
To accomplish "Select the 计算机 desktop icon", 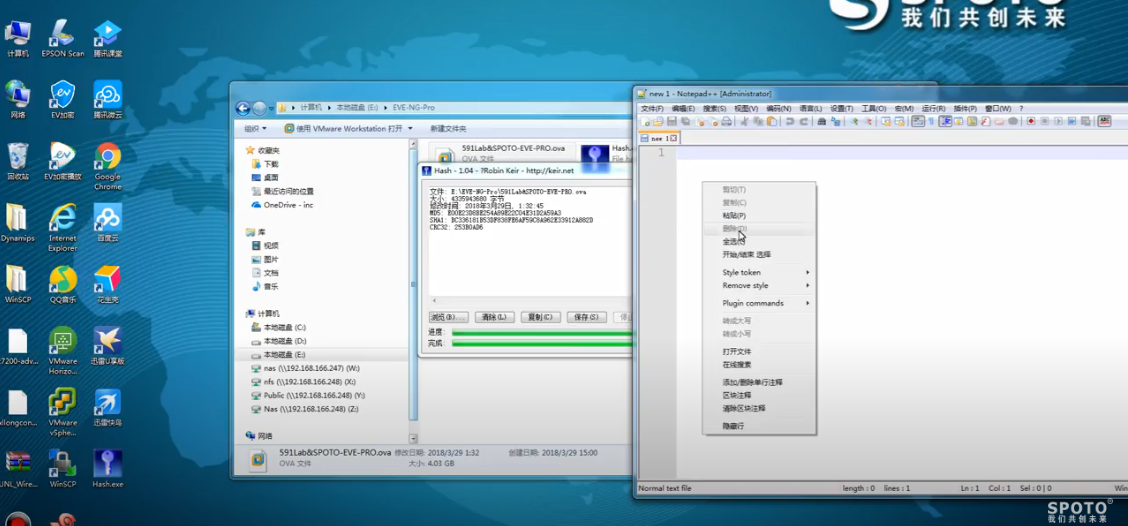I will 17,37.
